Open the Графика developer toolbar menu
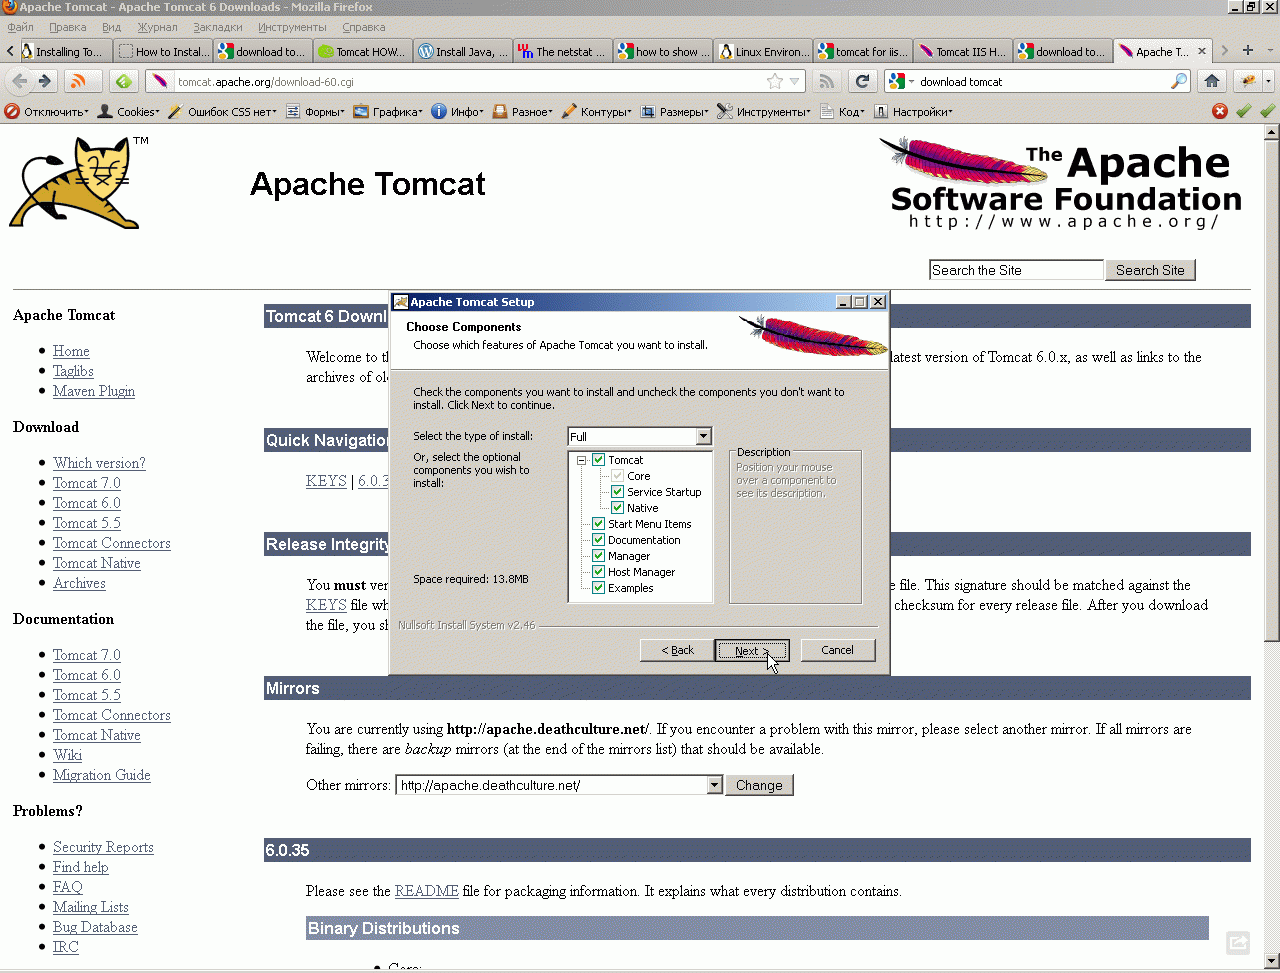Screen dimensions: 1280x973 pos(387,112)
